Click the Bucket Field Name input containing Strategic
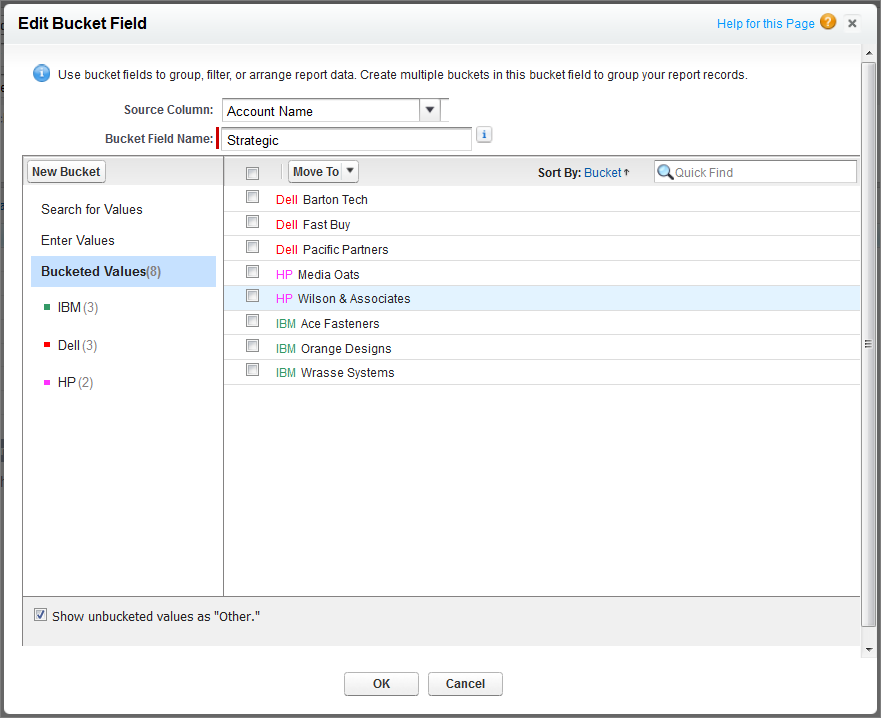Screen dimensions: 881x718 point(347,140)
